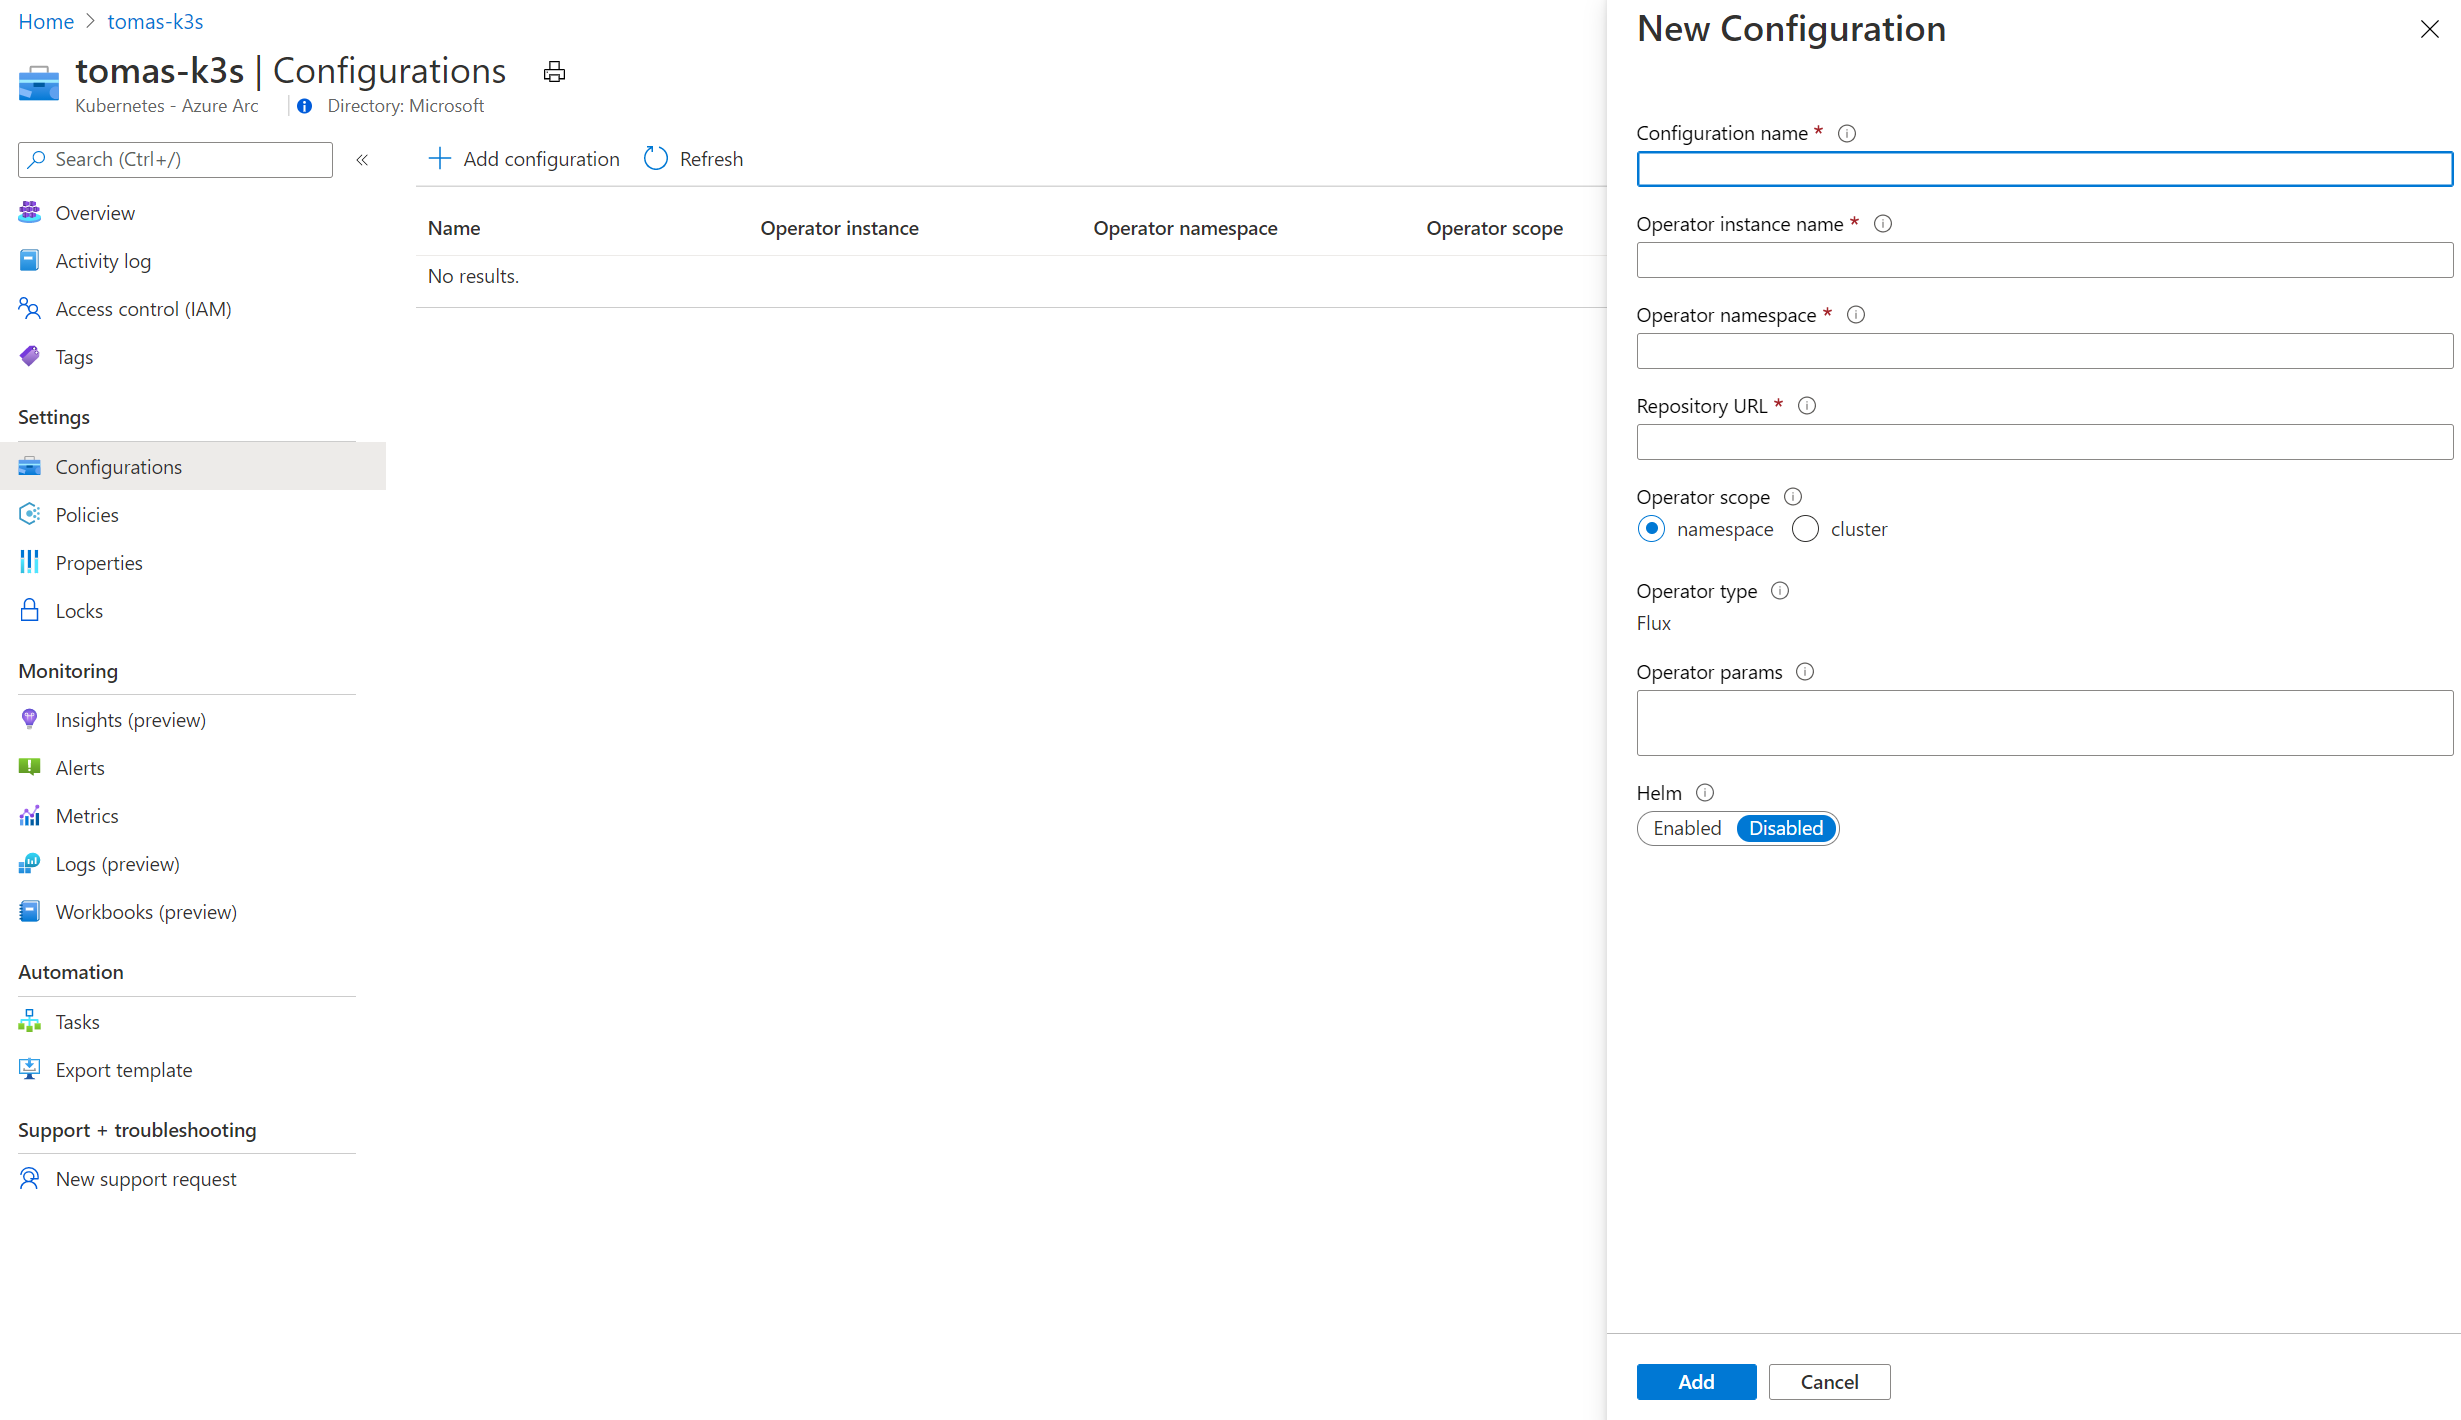Close the New Configuration panel
The height and width of the screenshot is (1420, 2461).
[x=2429, y=29]
